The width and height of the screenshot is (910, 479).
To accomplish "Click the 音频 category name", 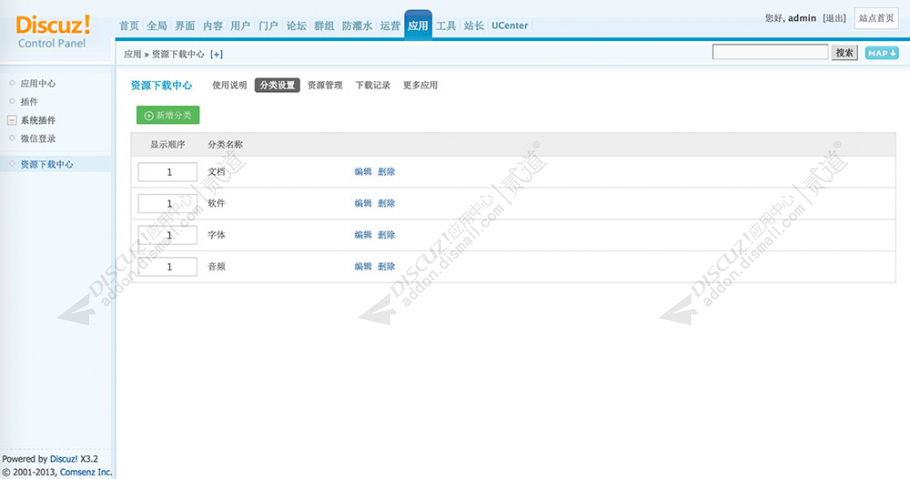I will click(x=216, y=266).
